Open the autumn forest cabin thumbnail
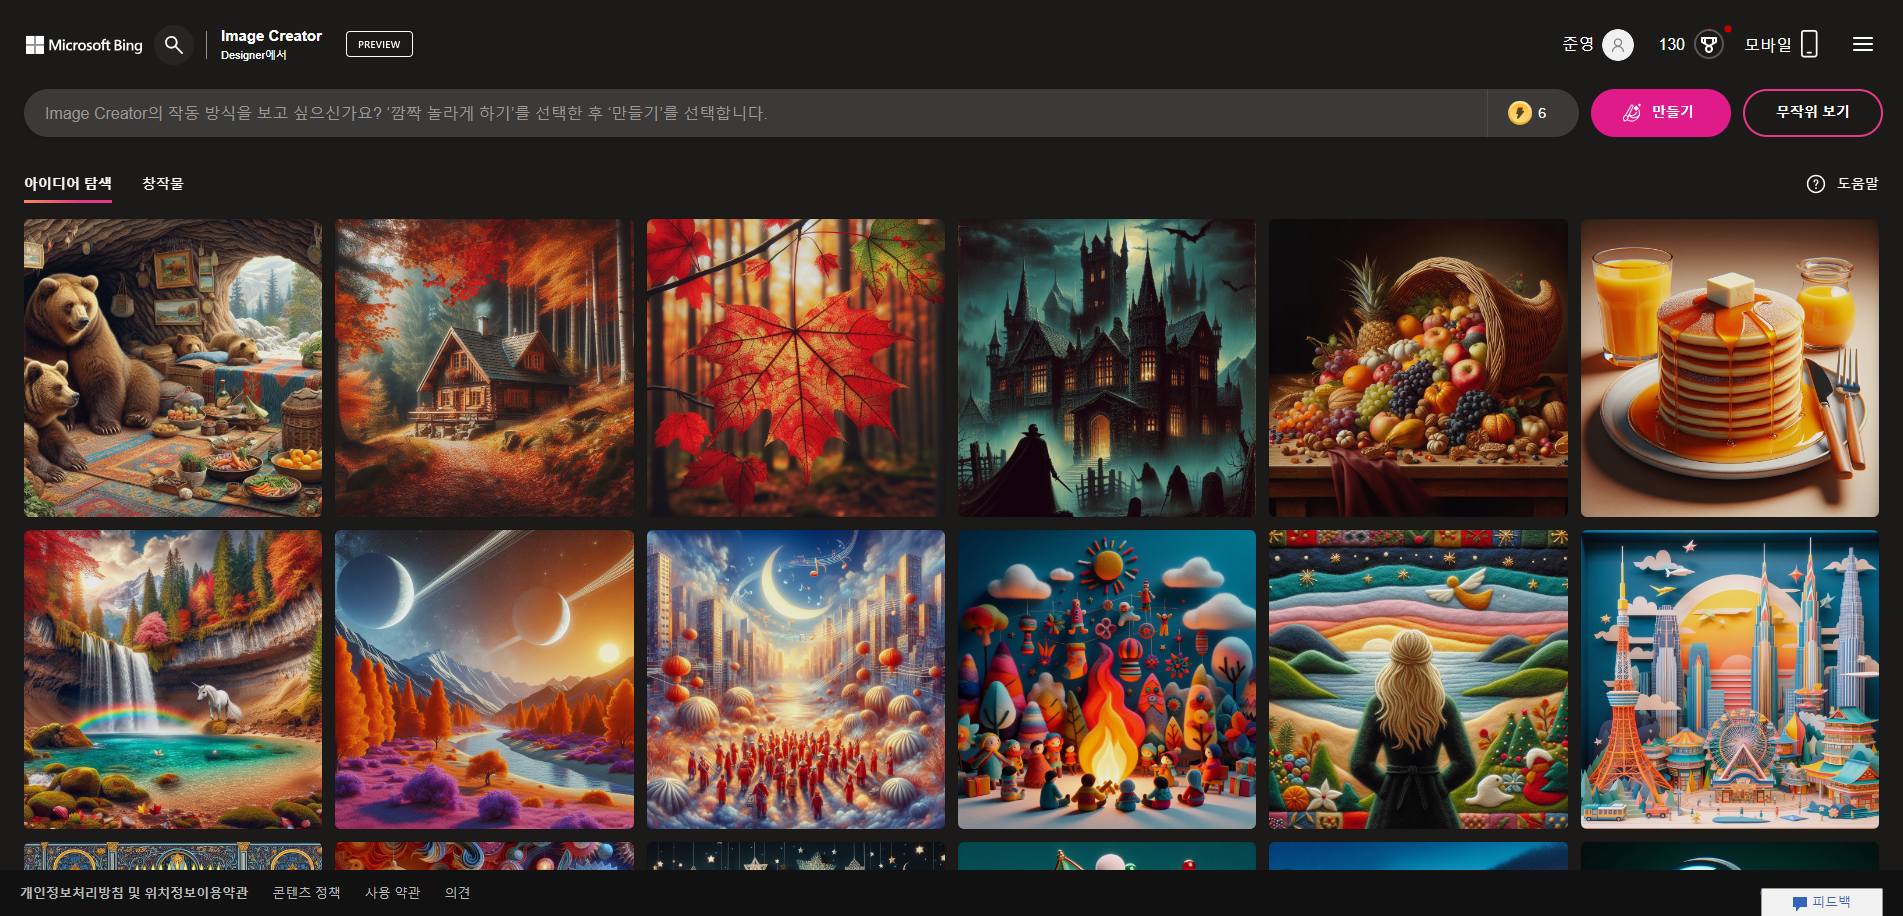1903x916 pixels. tap(484, 368)
